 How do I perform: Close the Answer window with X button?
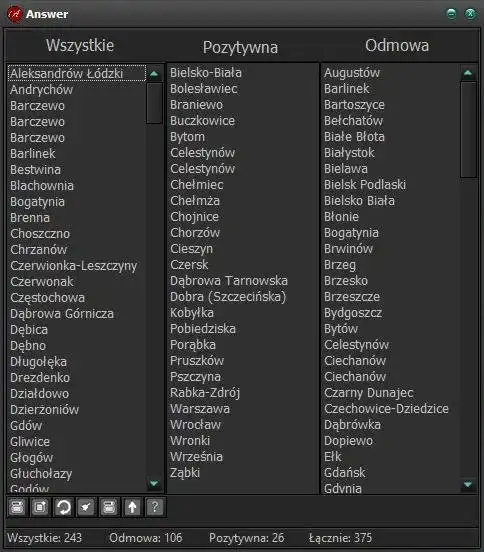tap(470, 14)
